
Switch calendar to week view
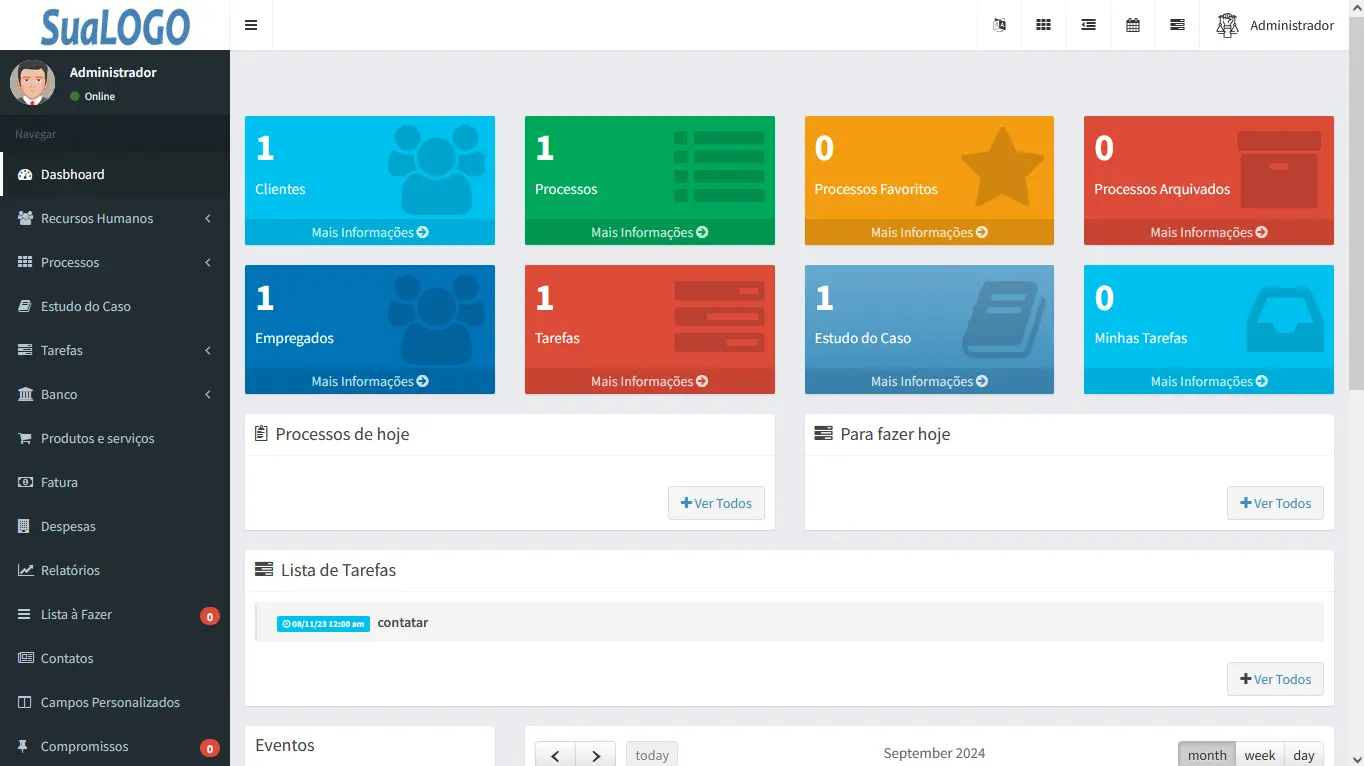[x=1259, y=755]
